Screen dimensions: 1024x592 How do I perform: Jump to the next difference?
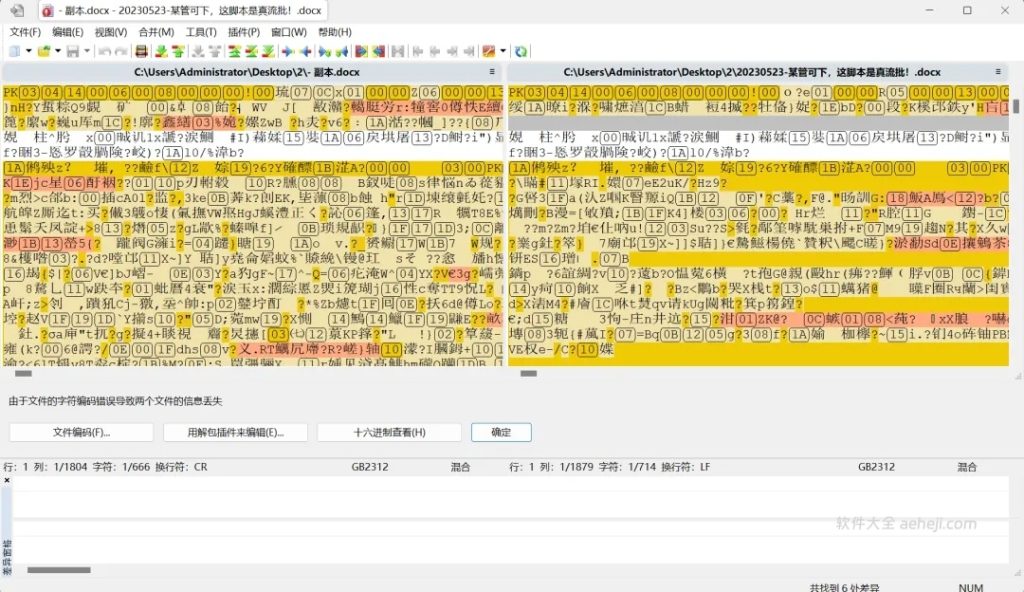point(160,50)
